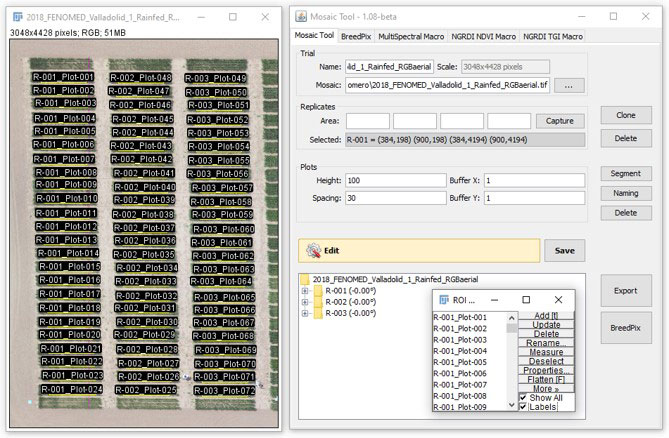Screen dimensions: 669x438
Task: Click the Selected replicate coordinates field
Action: (465, 140)
